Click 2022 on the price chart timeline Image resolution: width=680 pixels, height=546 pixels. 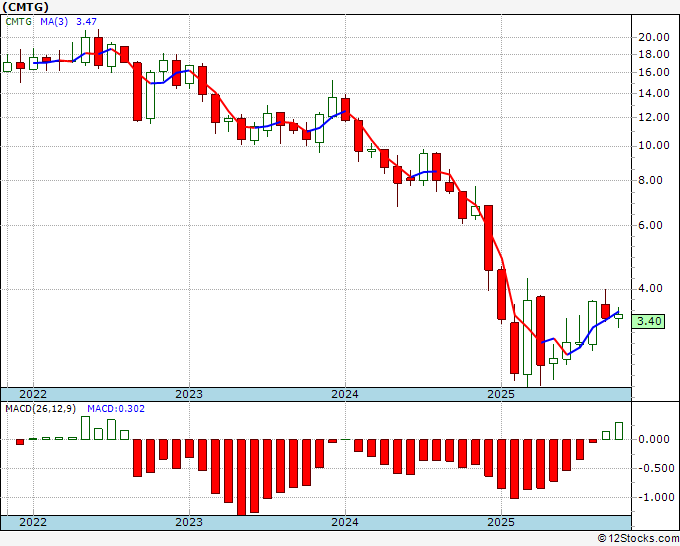pyautogui.click(x=33, y=394)
